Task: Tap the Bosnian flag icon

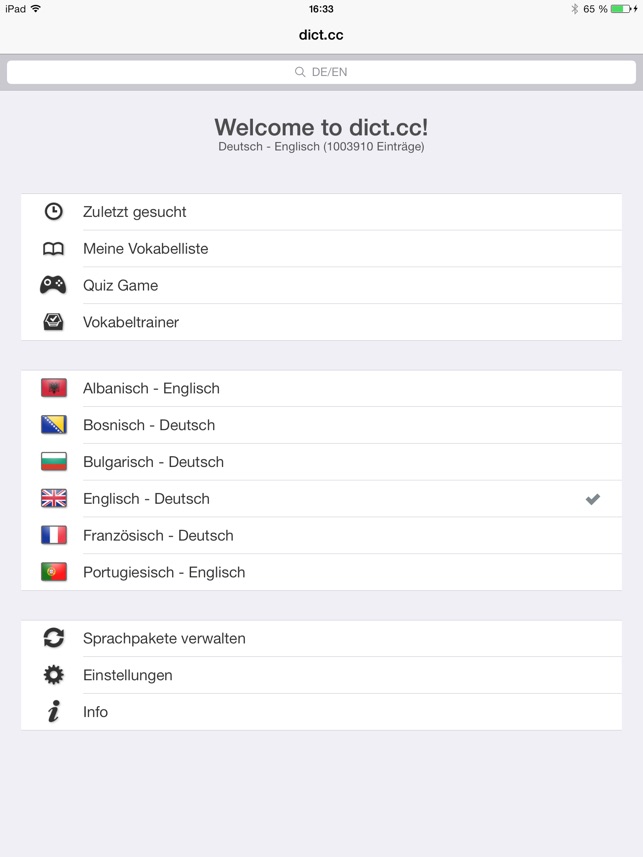Action: pos(53,425)
